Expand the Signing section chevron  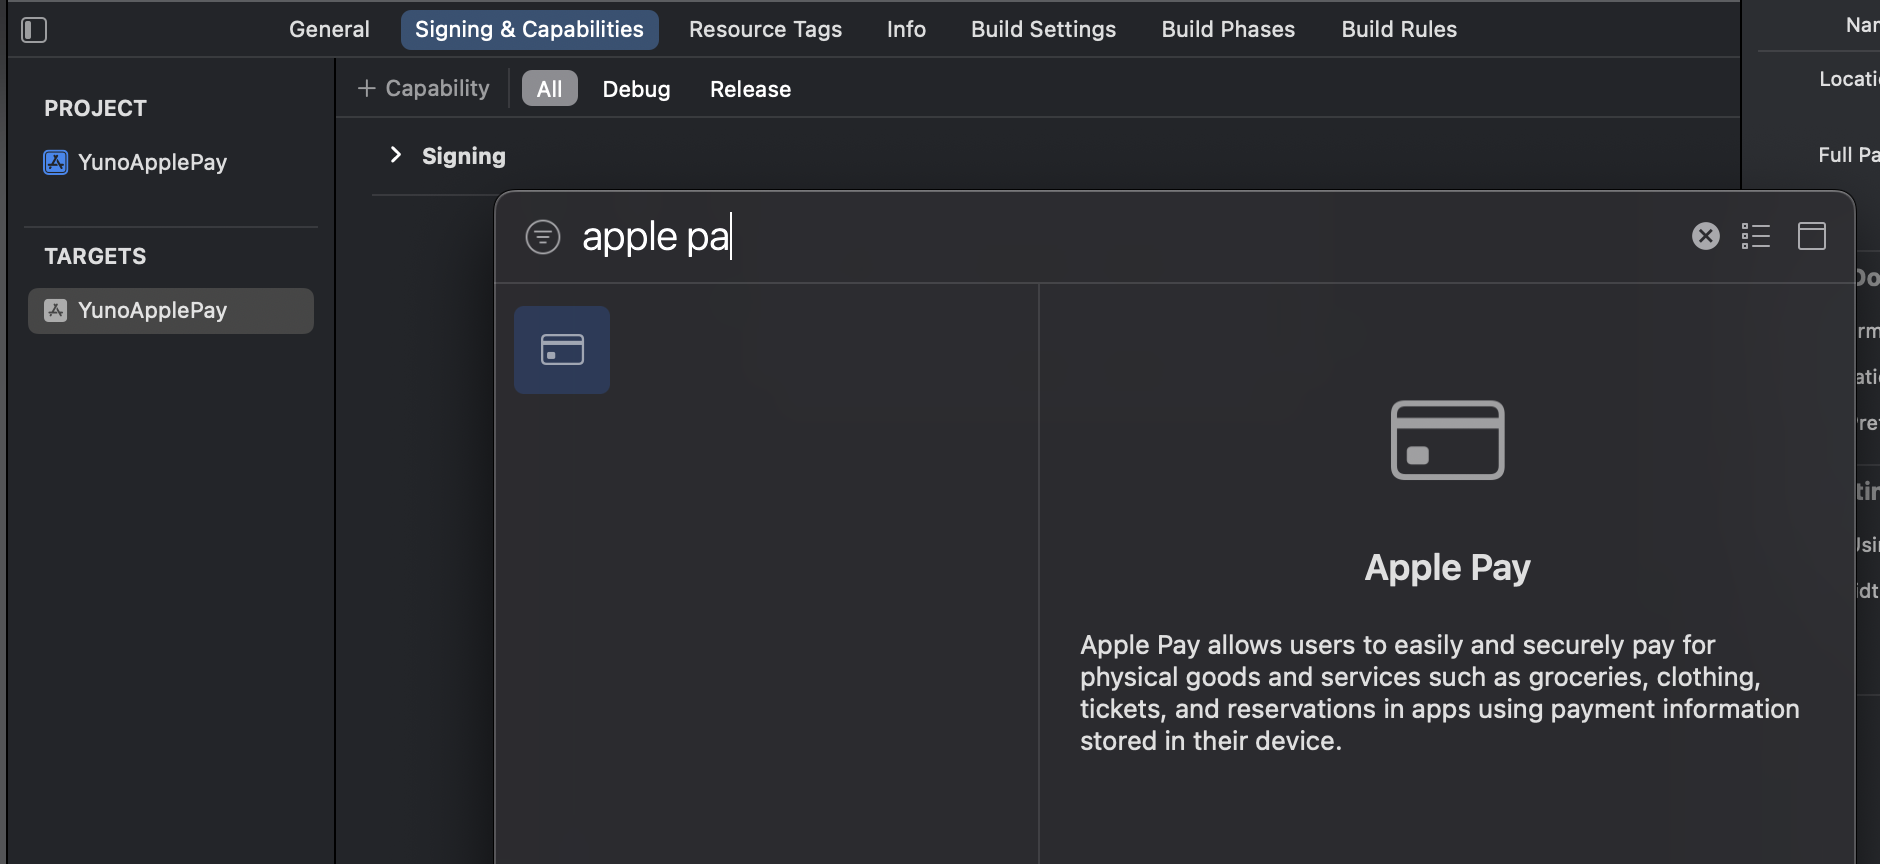tap(396, 154)
